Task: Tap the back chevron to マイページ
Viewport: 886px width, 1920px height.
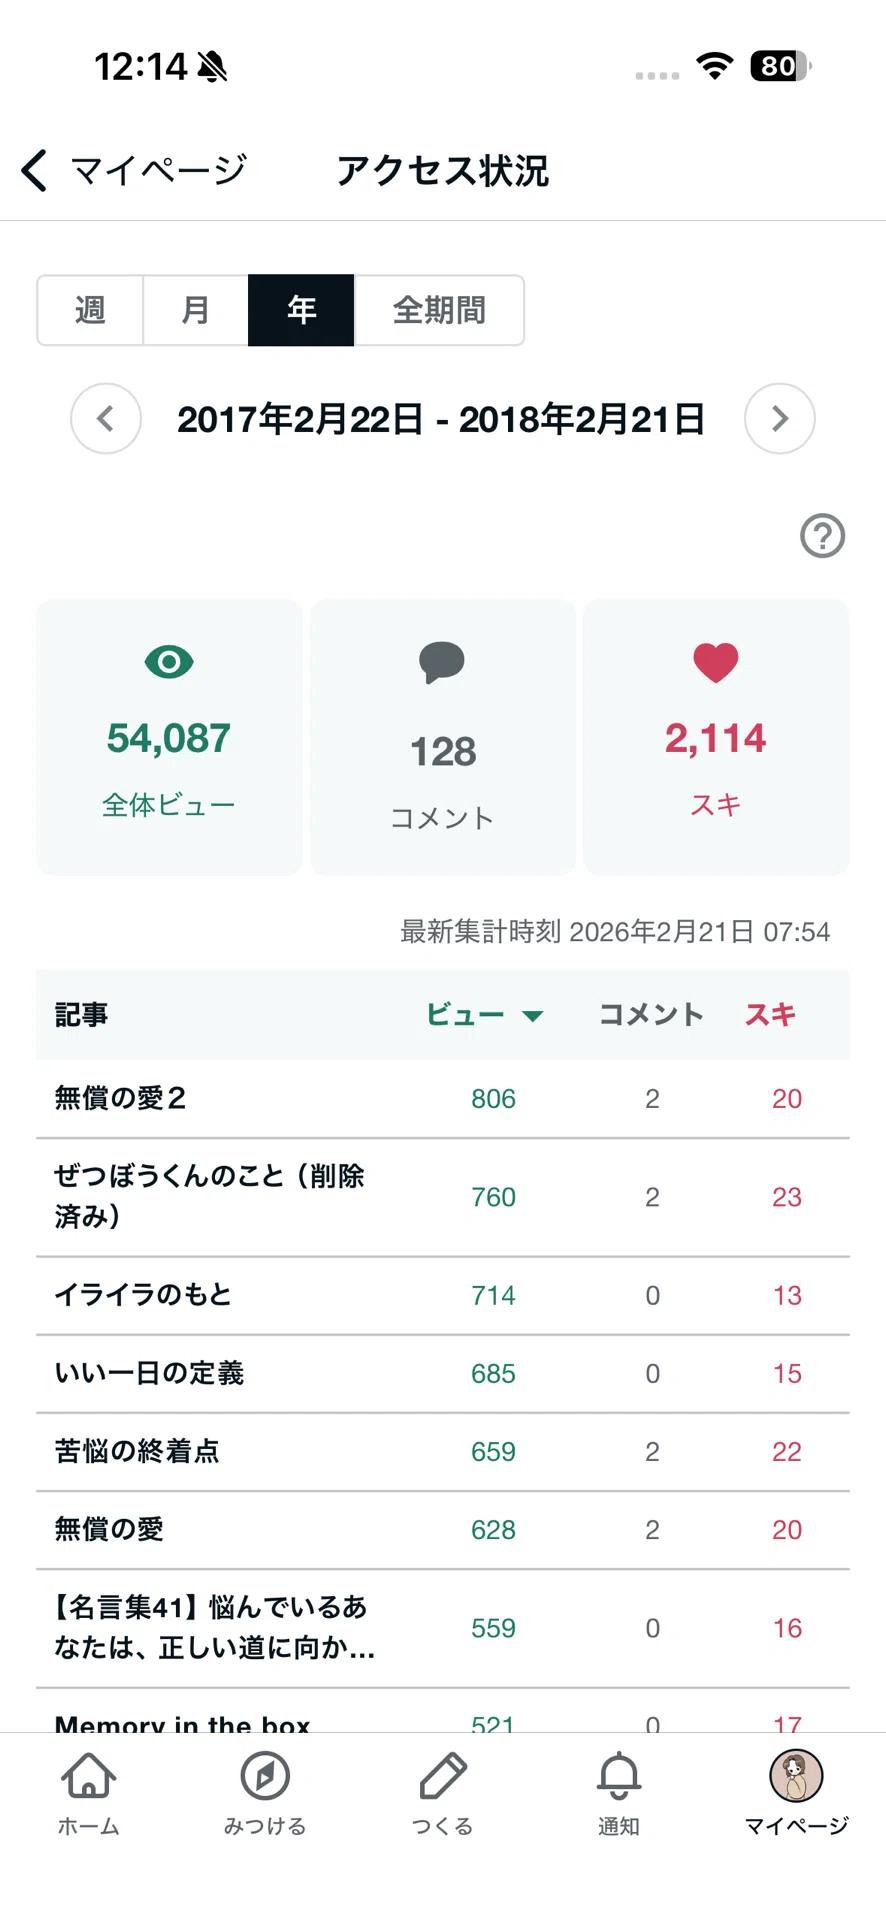Action: [x=35, y=170]
